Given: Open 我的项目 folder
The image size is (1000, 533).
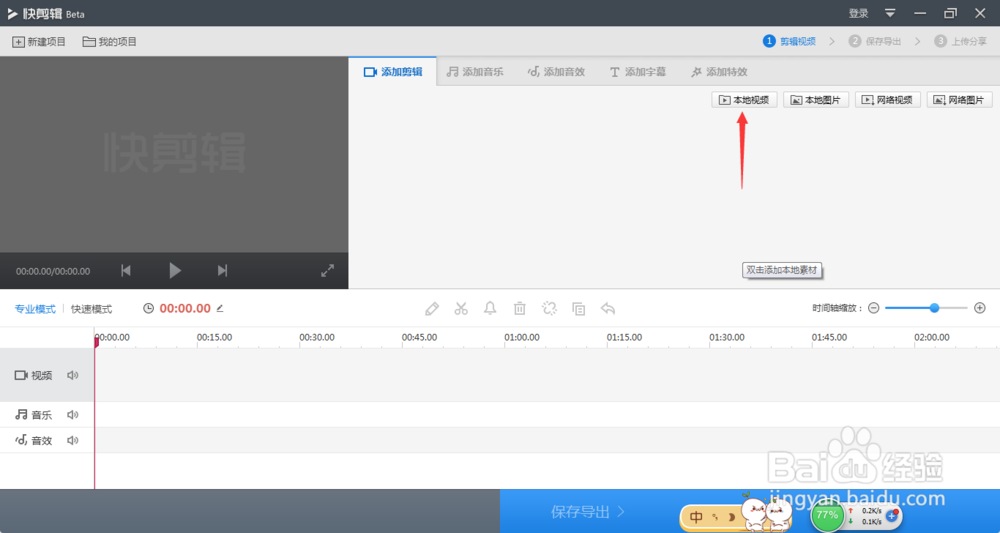Looking at the screenshot, I should pyautogui.click(x=110, y=41).
